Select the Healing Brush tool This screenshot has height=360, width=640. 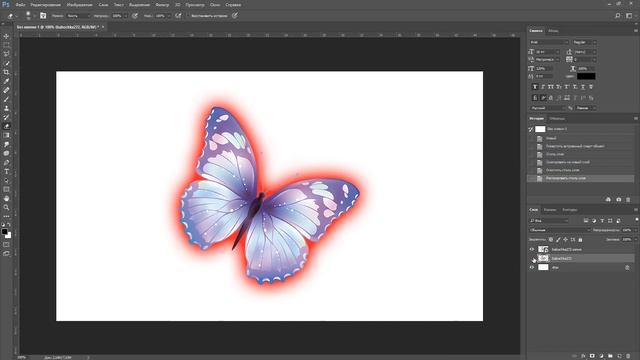[x=6, y=90]
